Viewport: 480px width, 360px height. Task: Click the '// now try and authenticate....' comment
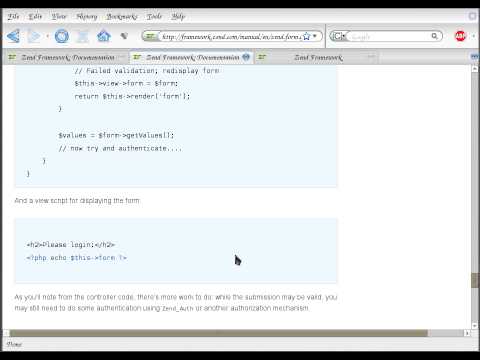120,148
